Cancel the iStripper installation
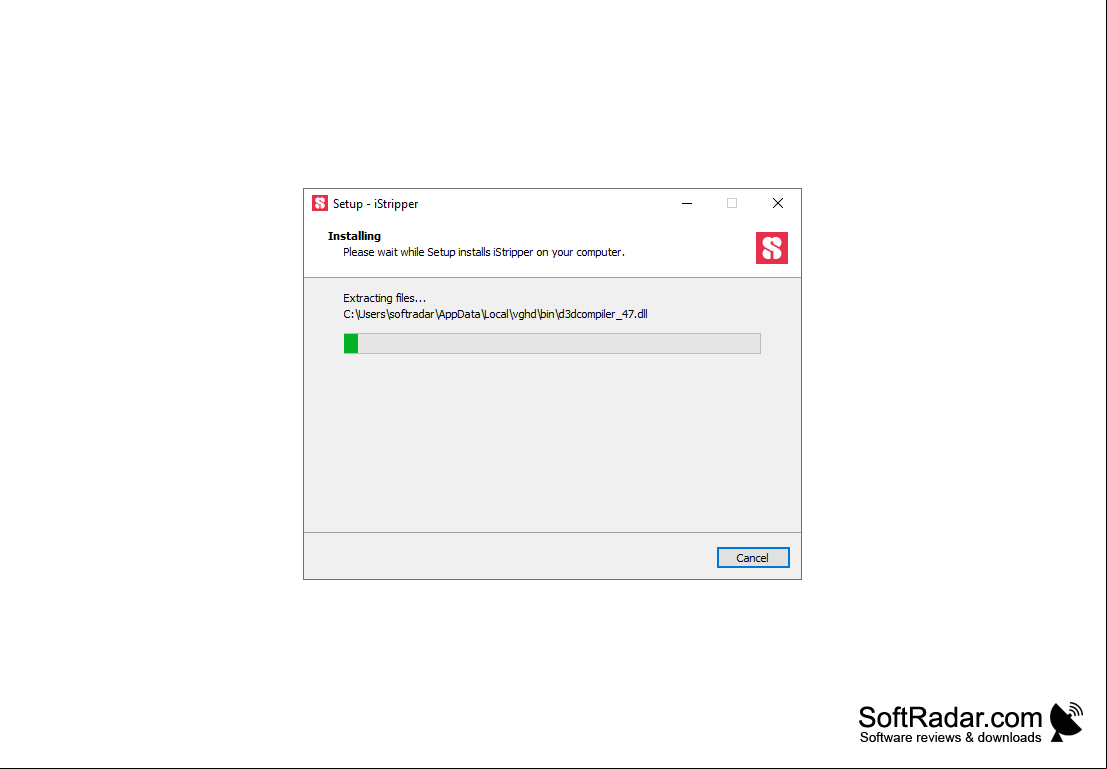 tap(753, 558)
